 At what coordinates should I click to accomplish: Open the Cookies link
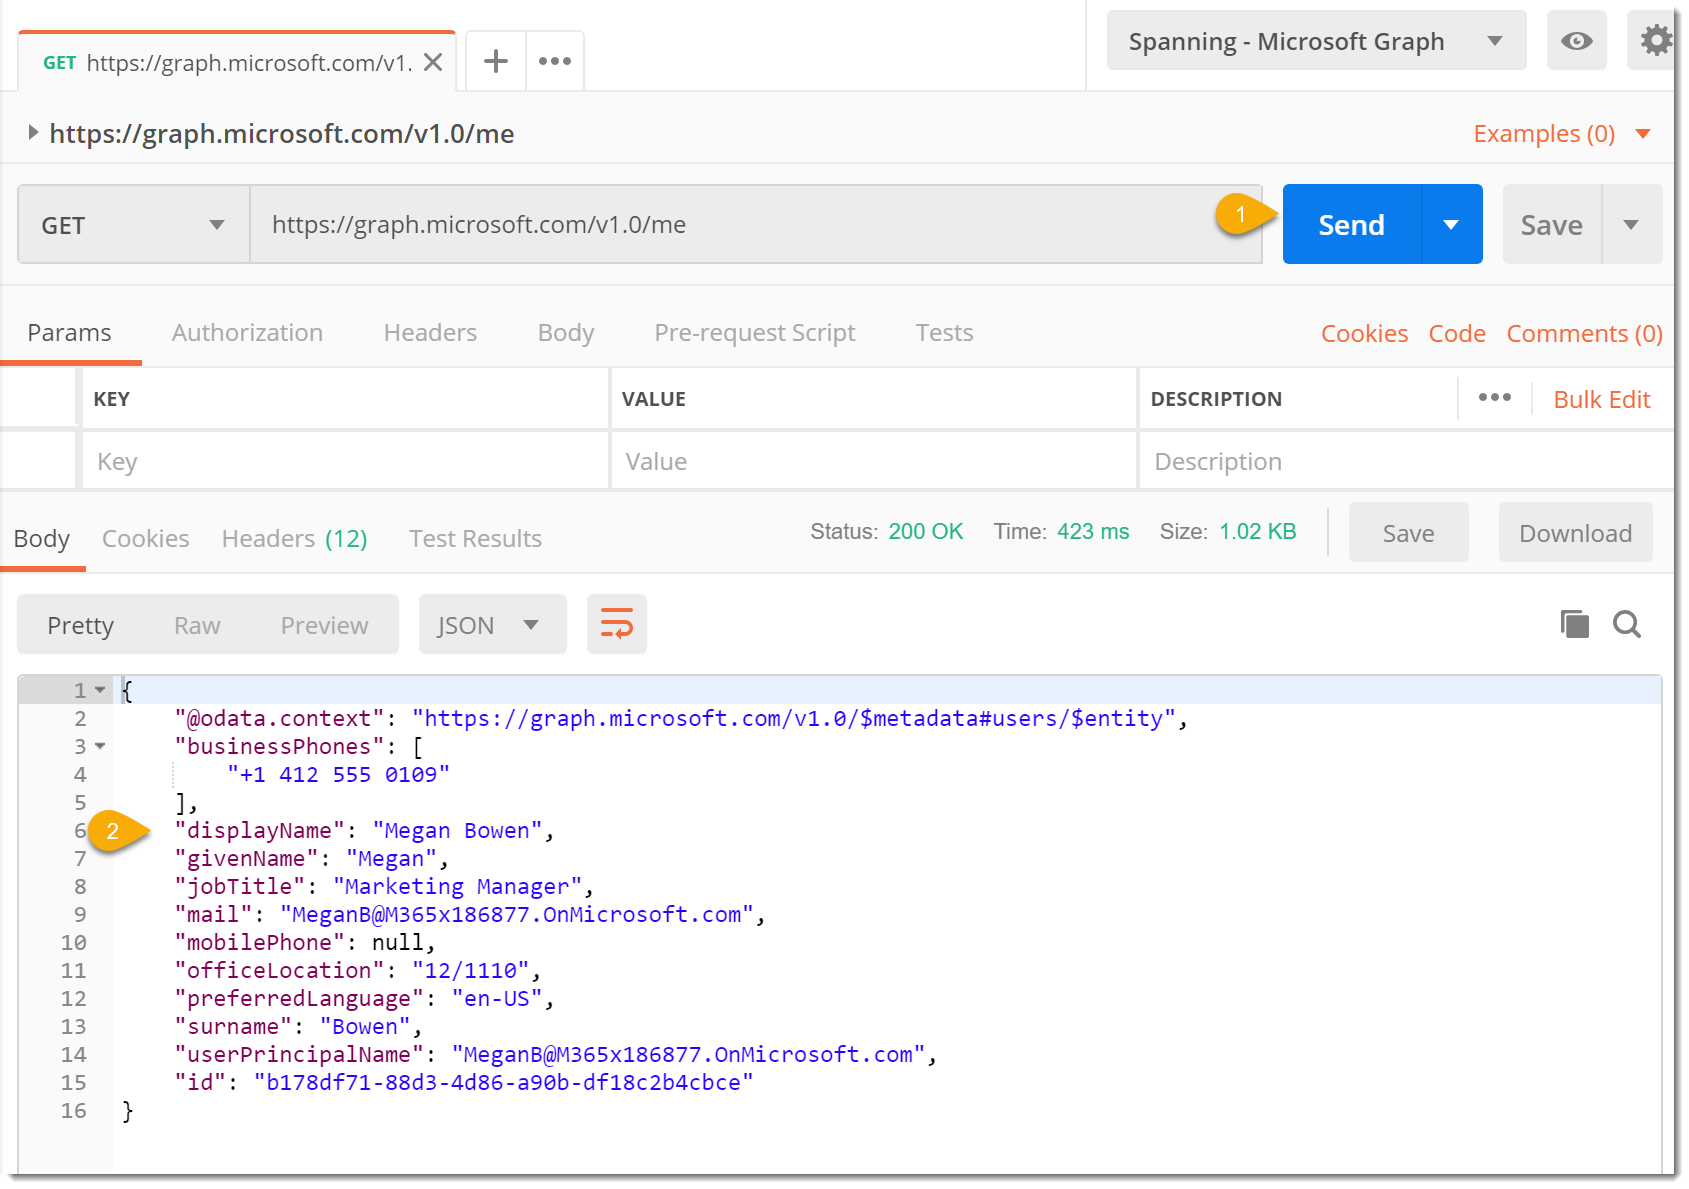point(1364,334)
